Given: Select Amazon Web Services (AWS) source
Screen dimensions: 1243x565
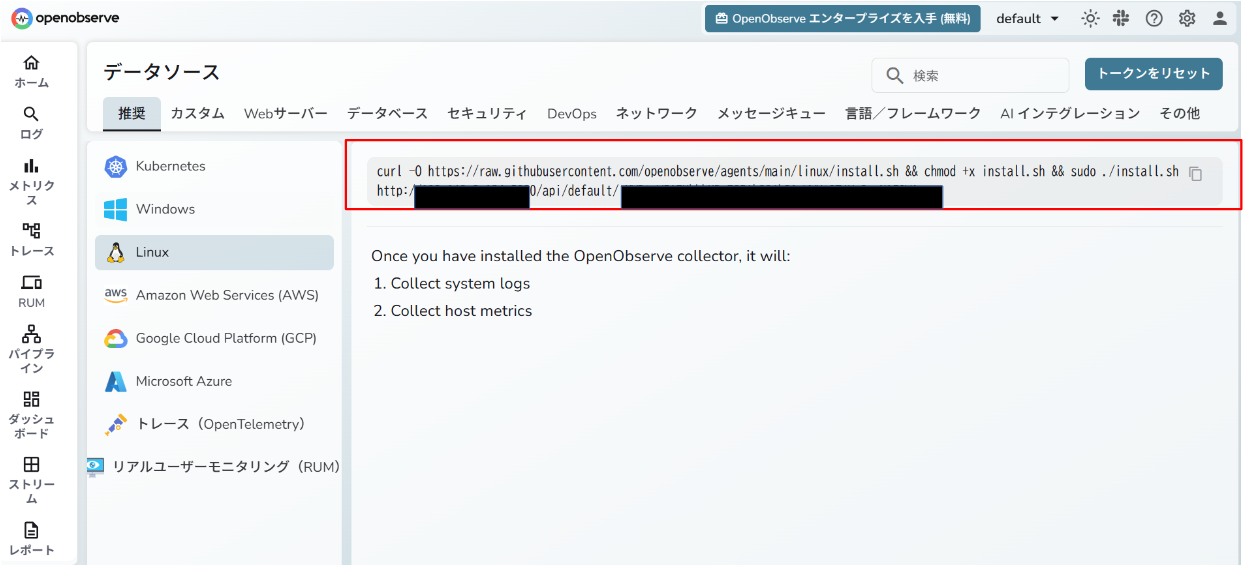Looking at the screenshot, I should click(214, 295).
